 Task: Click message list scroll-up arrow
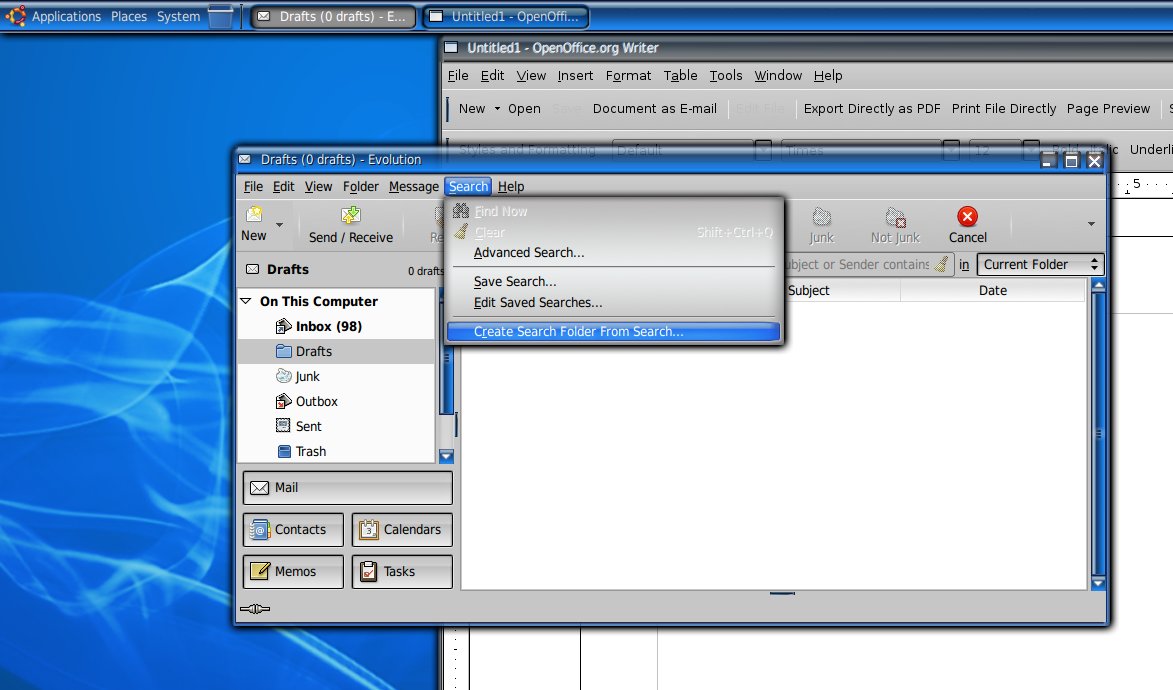pyautogui.click(x=1098, y=285)
